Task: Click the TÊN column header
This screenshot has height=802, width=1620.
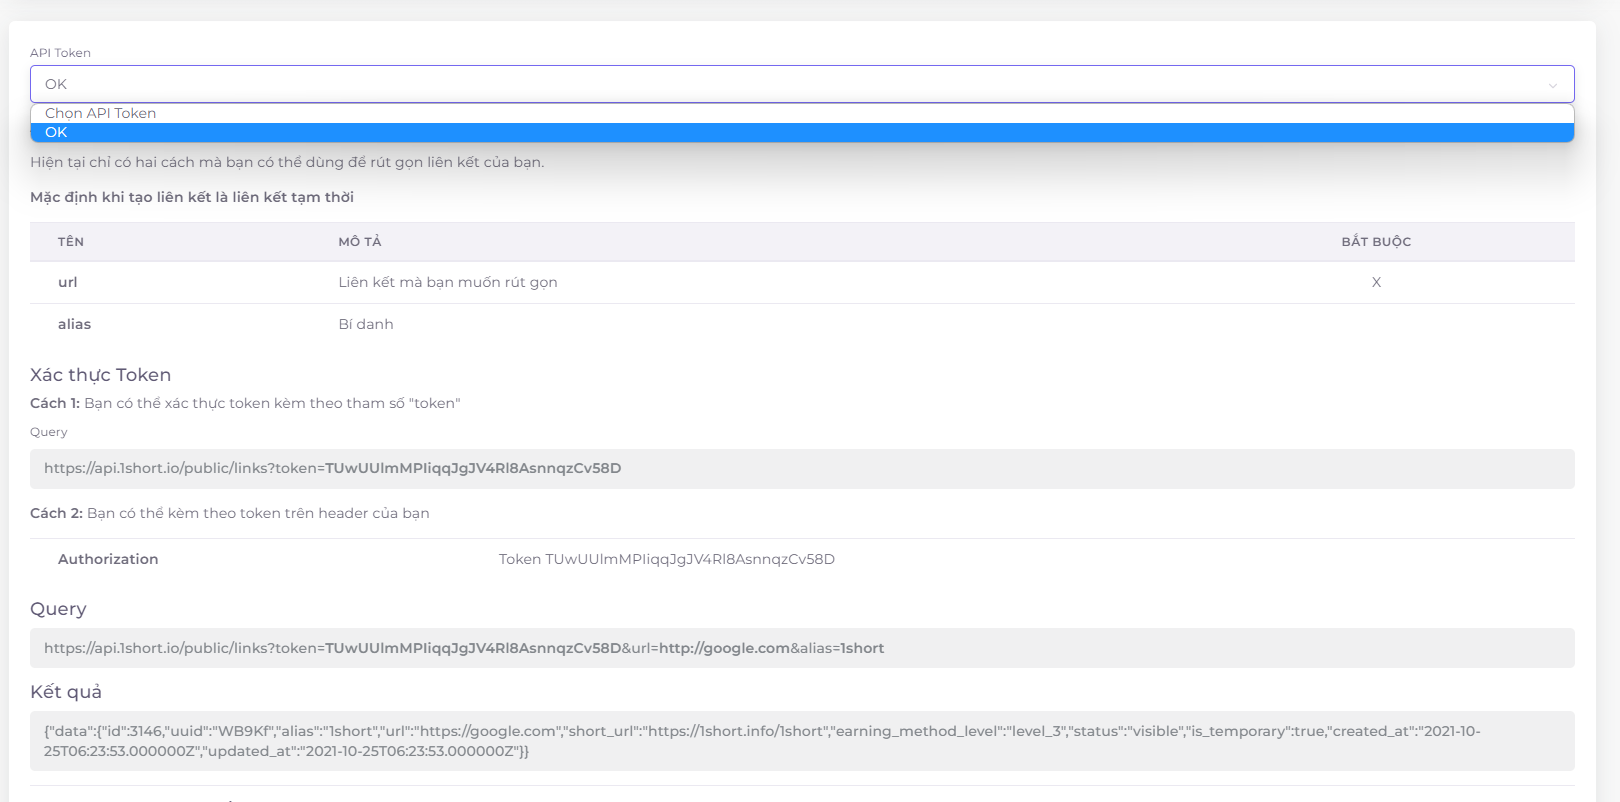Action: coord(71,242)
